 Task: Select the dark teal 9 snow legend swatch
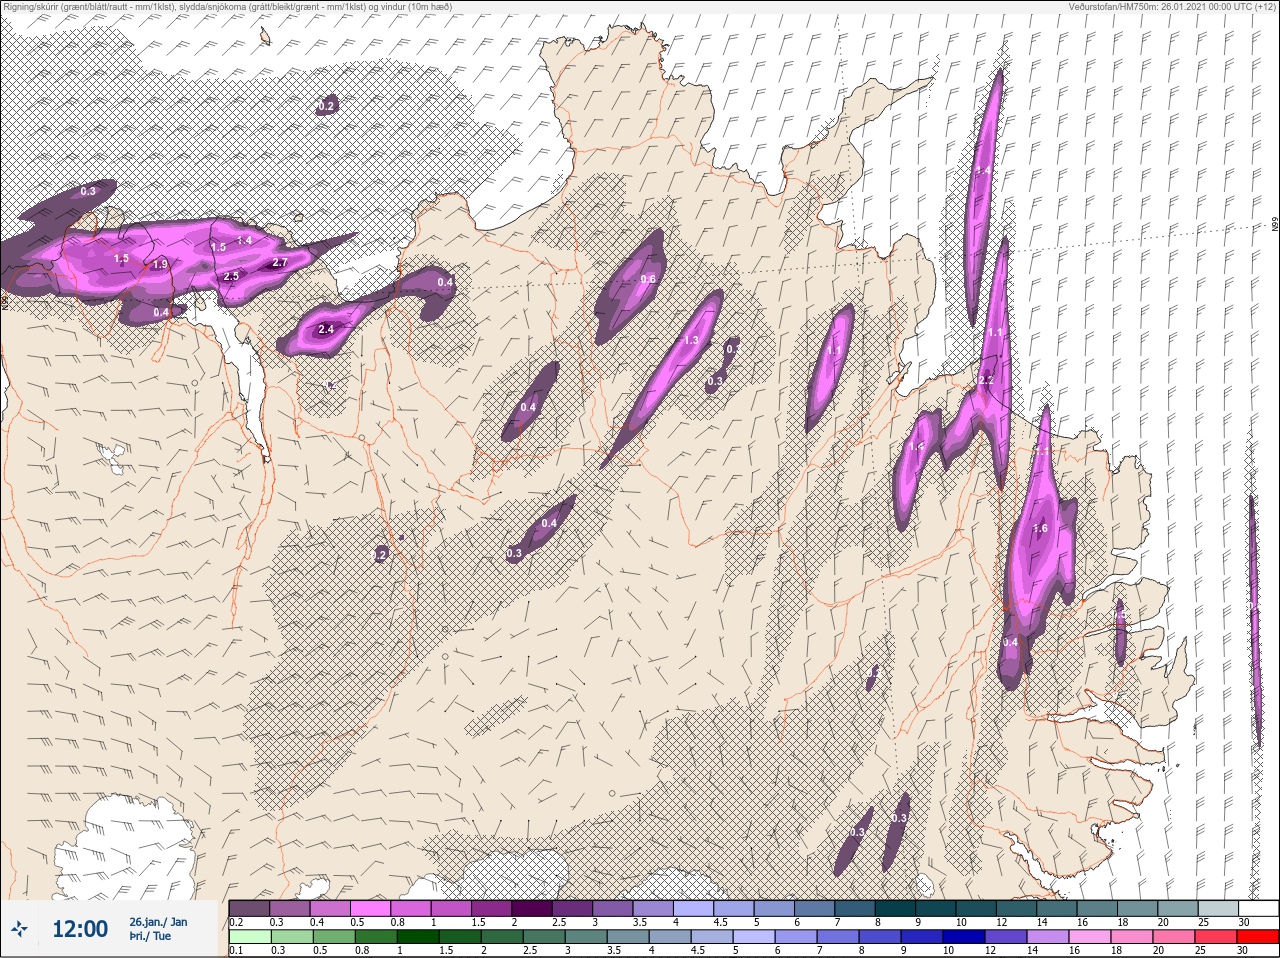pos(936,908)
